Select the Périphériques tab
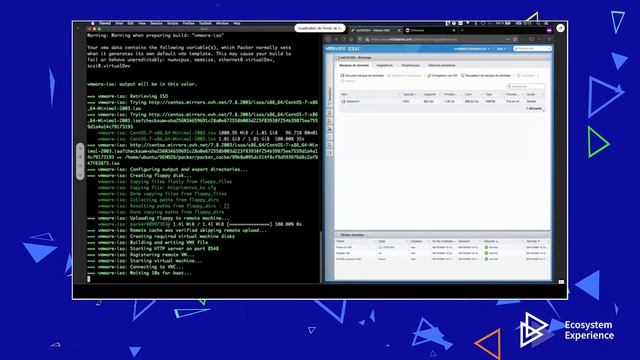Screen dimensions: 640x360 410,65
